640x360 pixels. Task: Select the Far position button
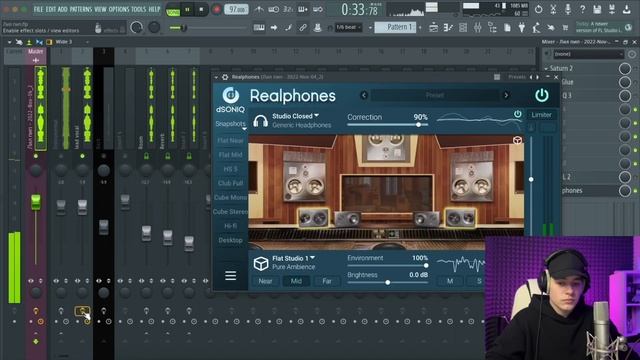pyautogui.click(x=327, y=281)
